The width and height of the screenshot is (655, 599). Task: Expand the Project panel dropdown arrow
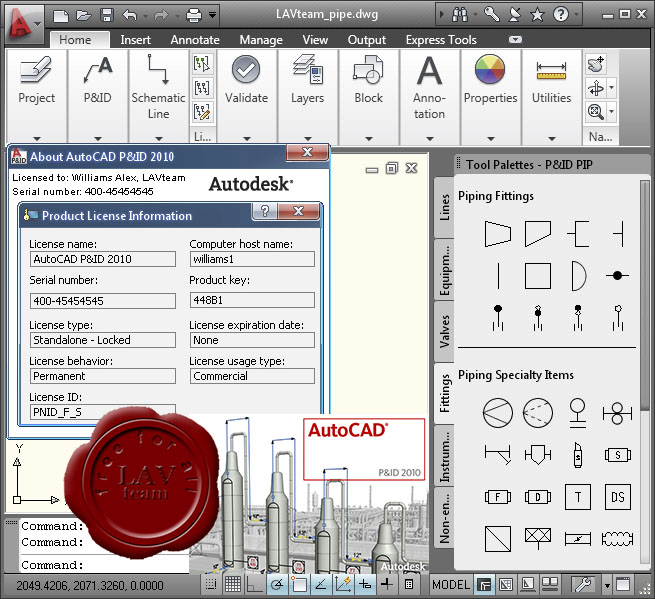coord(37,138)
